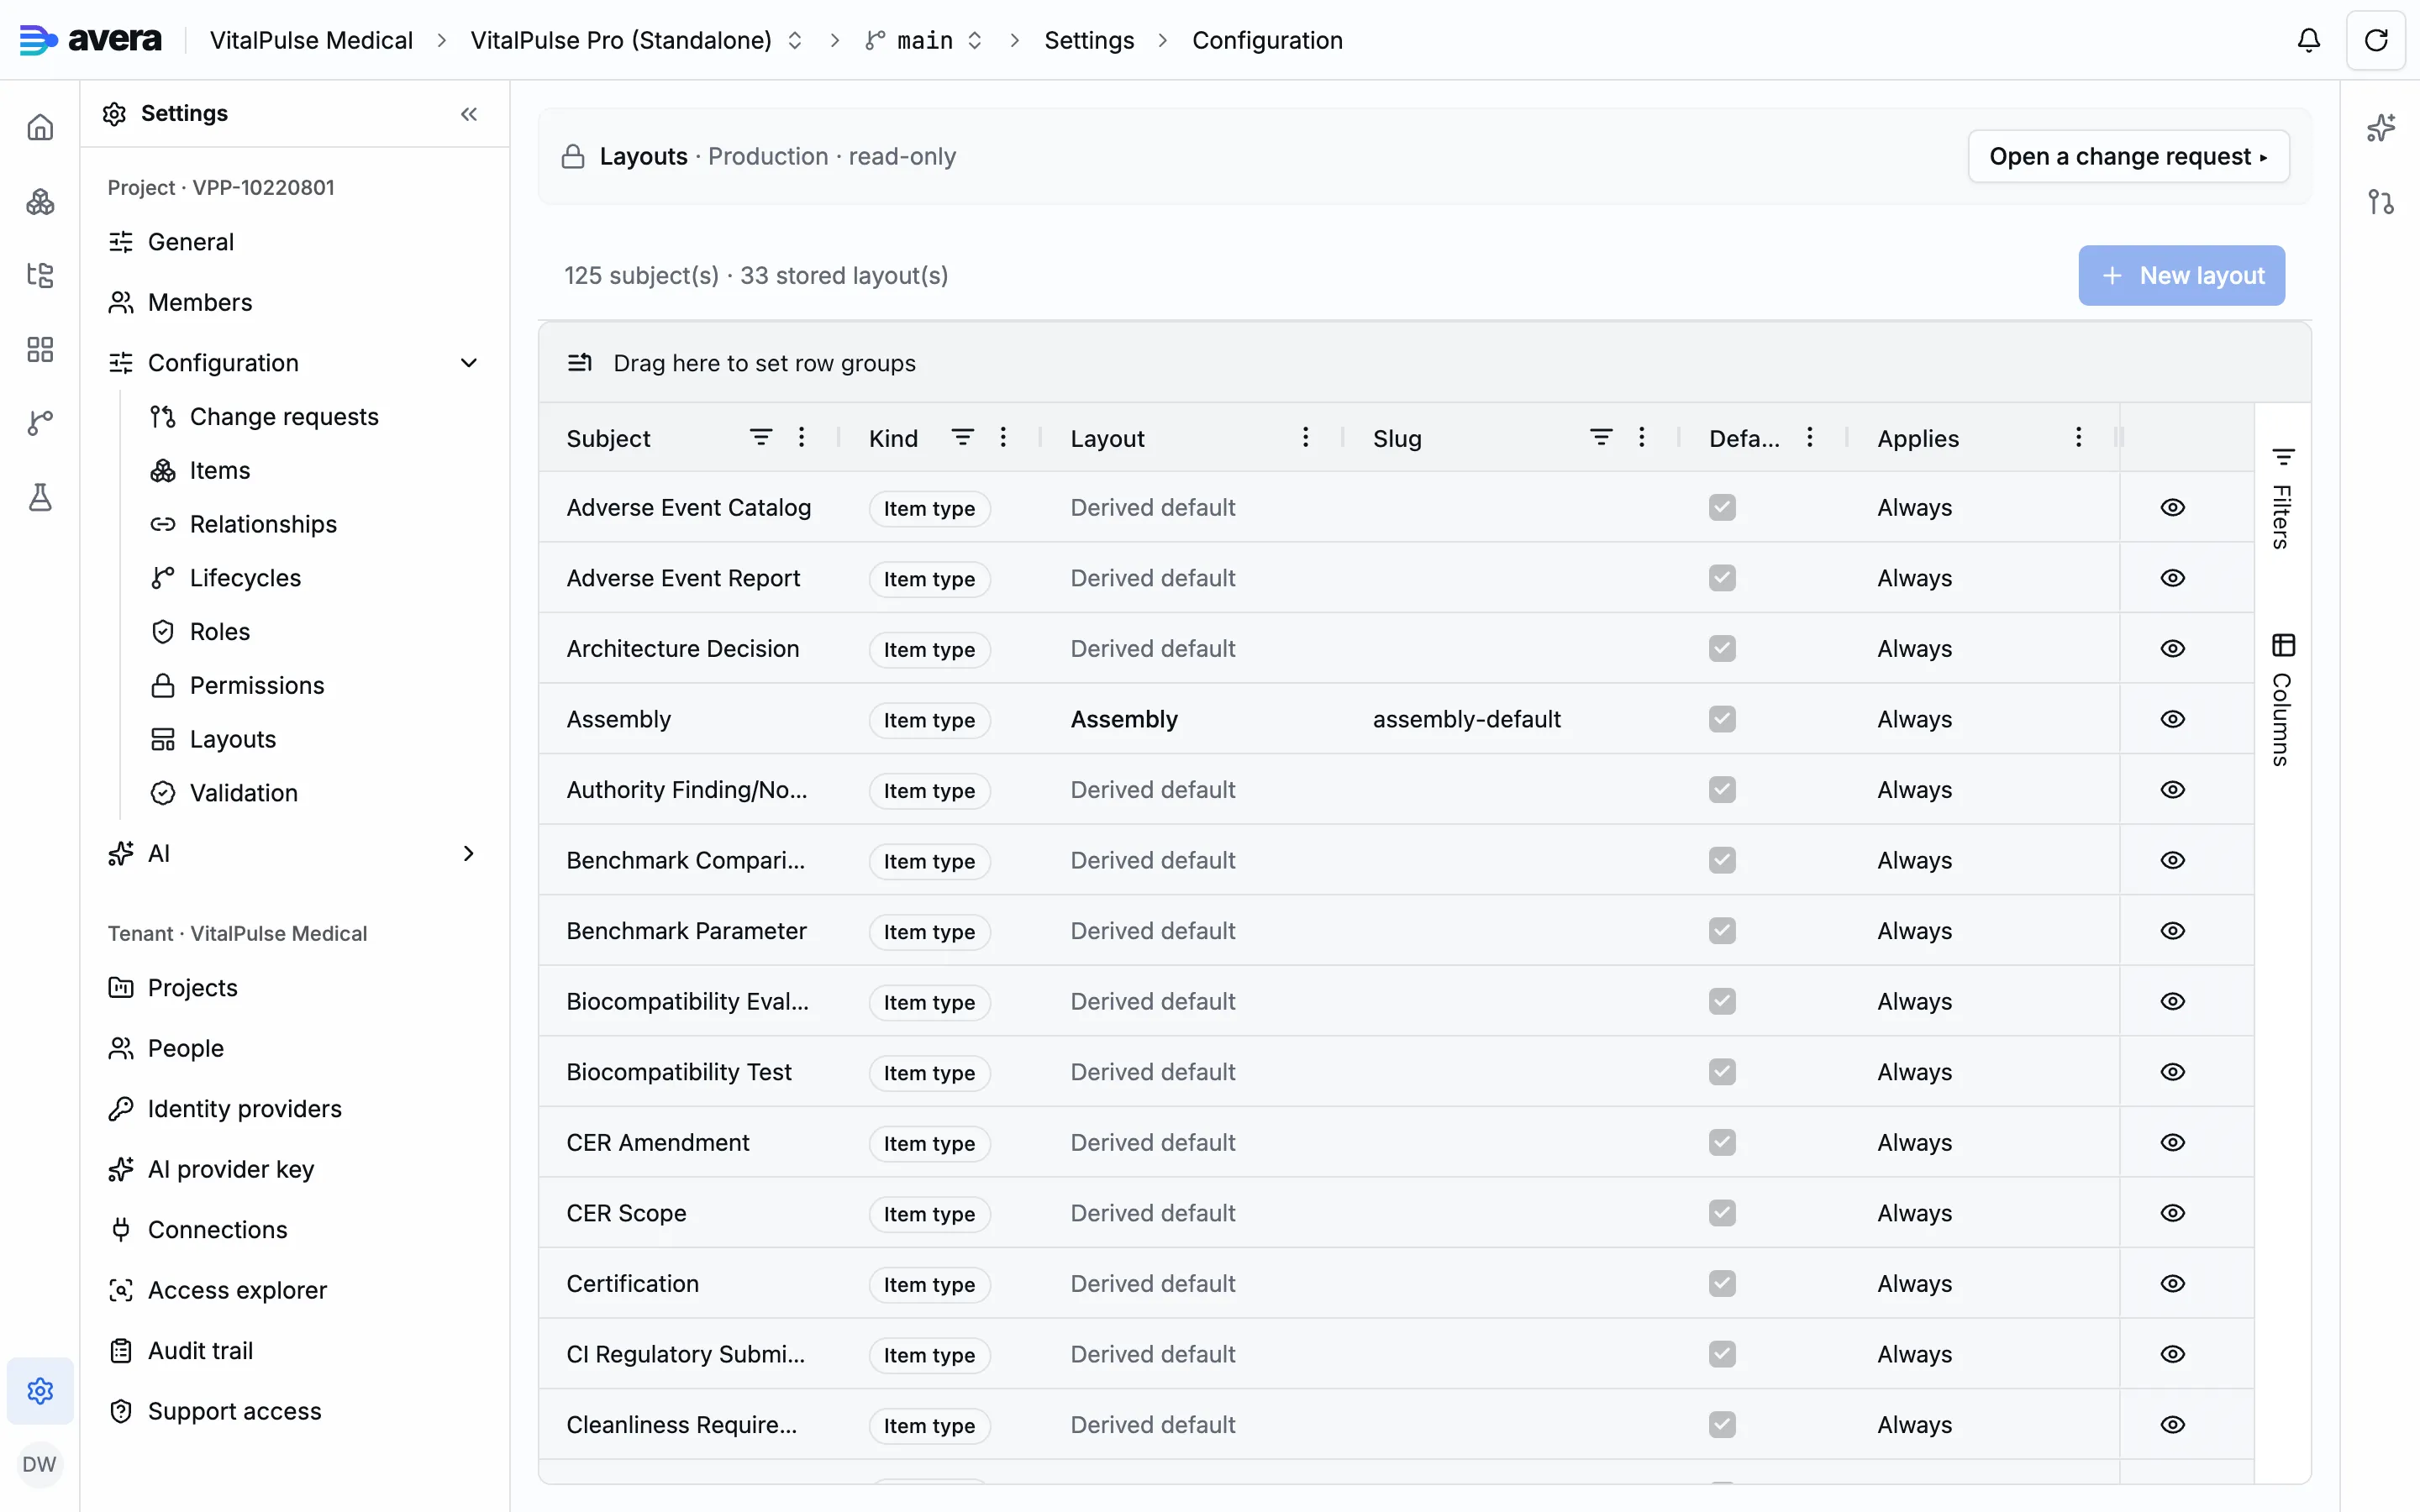Image resolution: width=2420 pixels, height=1512 pixels.
Task: Toggle Default checkbox for Certification row
Action: click(x=1722, y=1283)
